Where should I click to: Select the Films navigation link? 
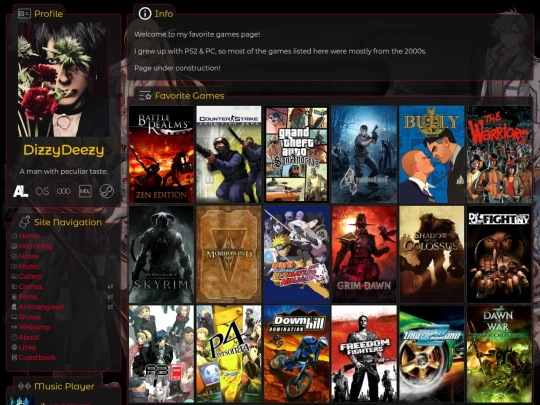coord(28,297)
